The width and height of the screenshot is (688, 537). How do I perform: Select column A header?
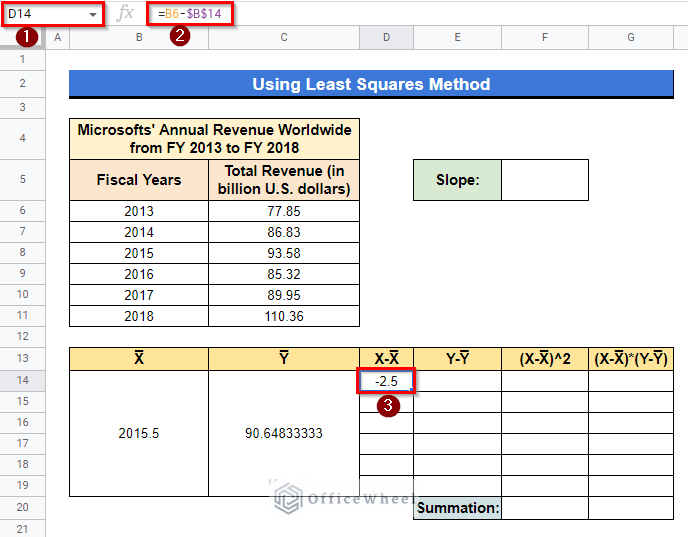tap(57, 38)
